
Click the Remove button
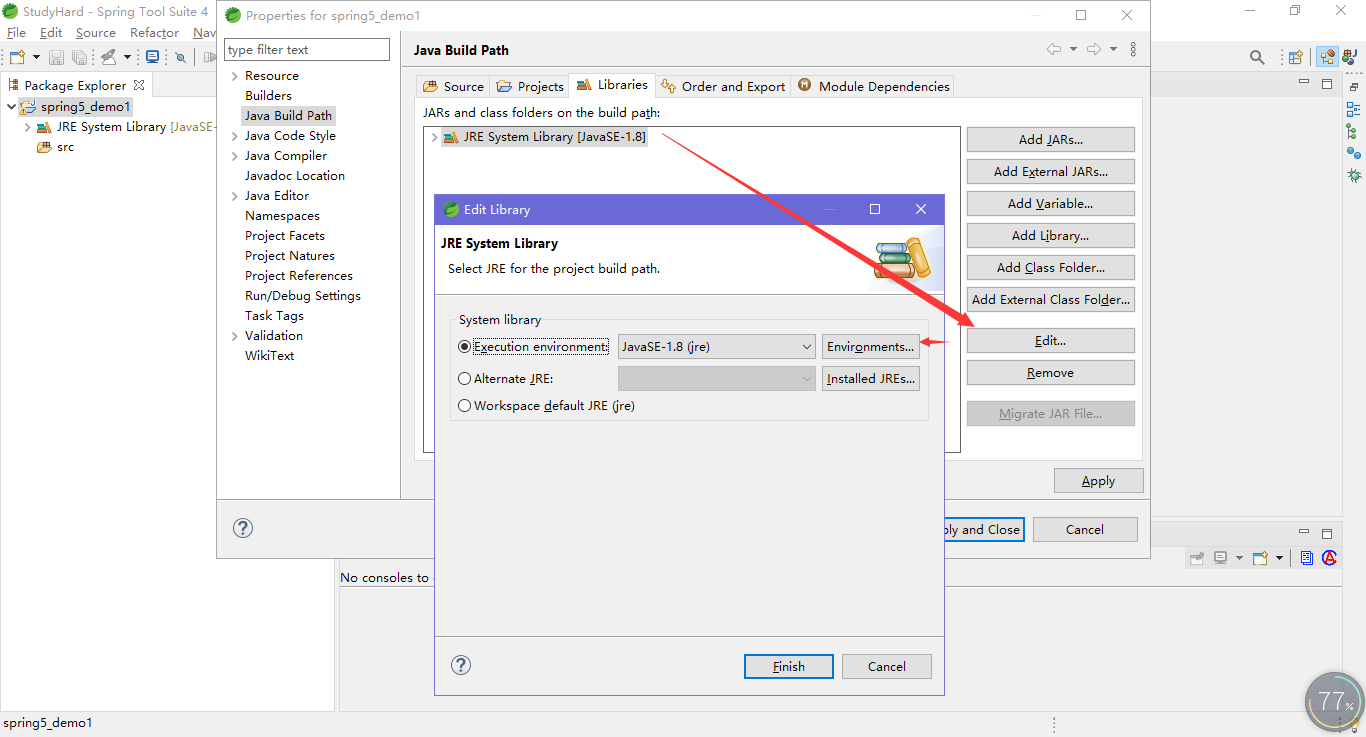pyautogui.click(x=1050, y=372)
